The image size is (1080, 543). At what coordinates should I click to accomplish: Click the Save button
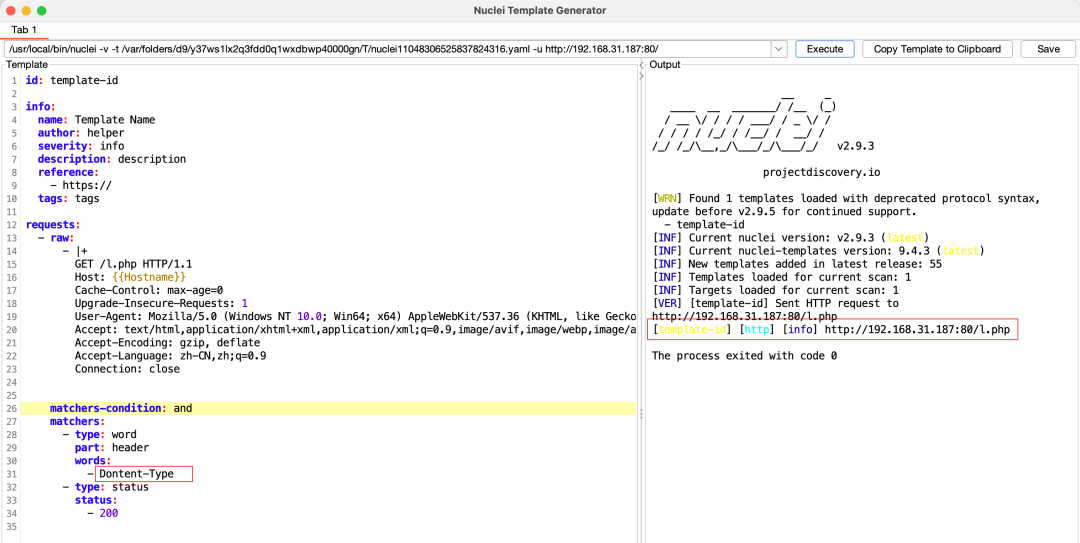[x=1048, y=49]
